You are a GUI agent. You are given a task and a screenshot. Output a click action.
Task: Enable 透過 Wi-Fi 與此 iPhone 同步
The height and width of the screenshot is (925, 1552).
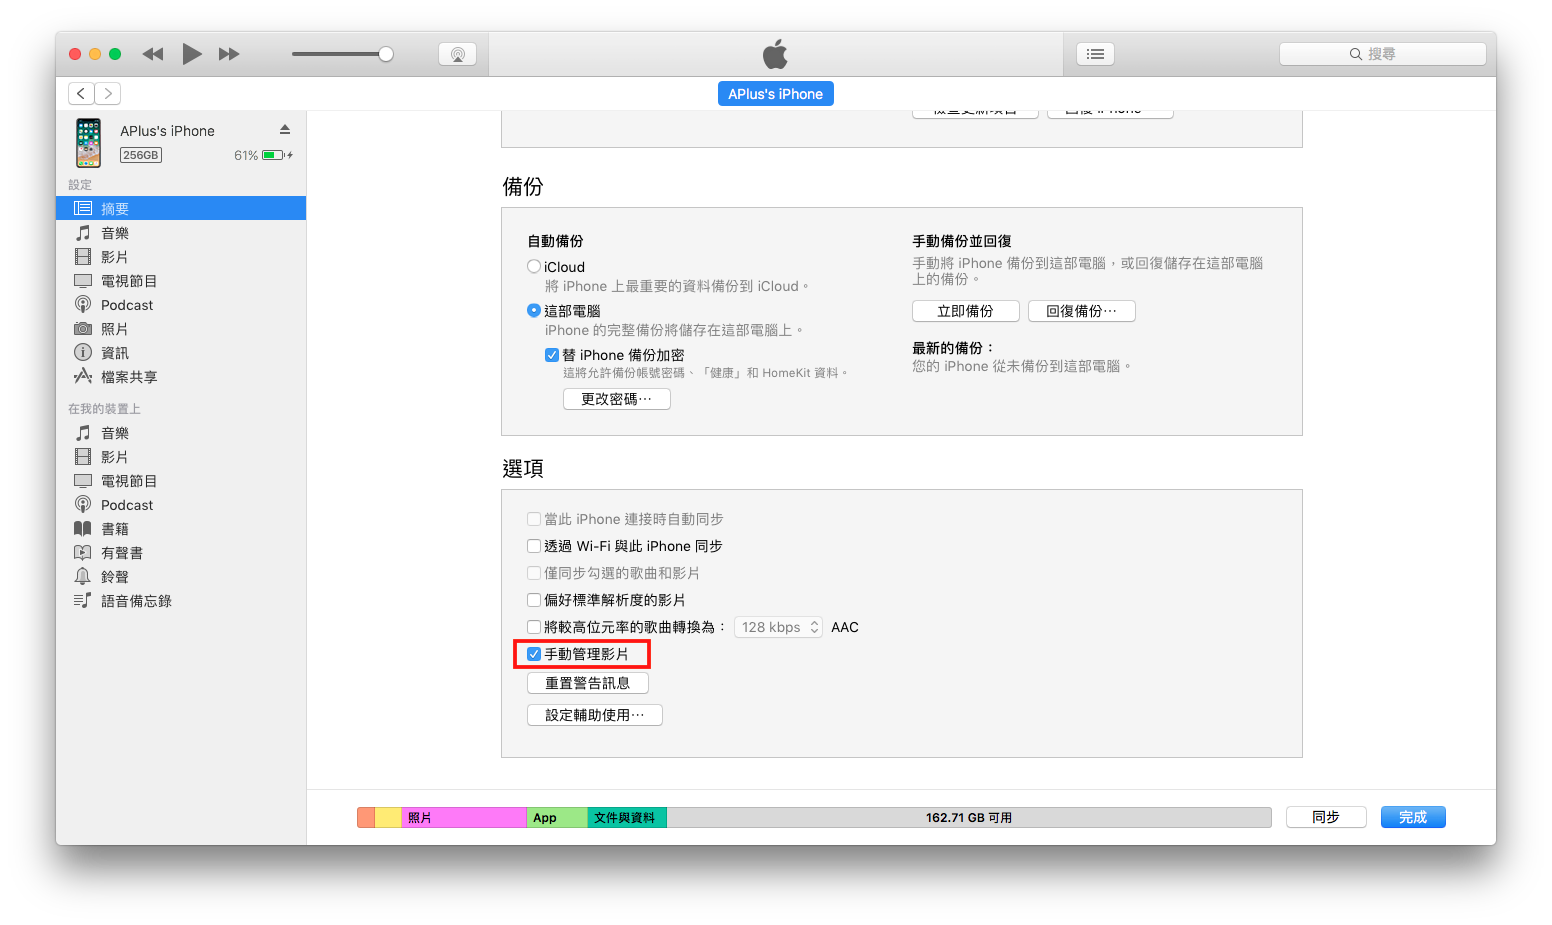point(534,546)
